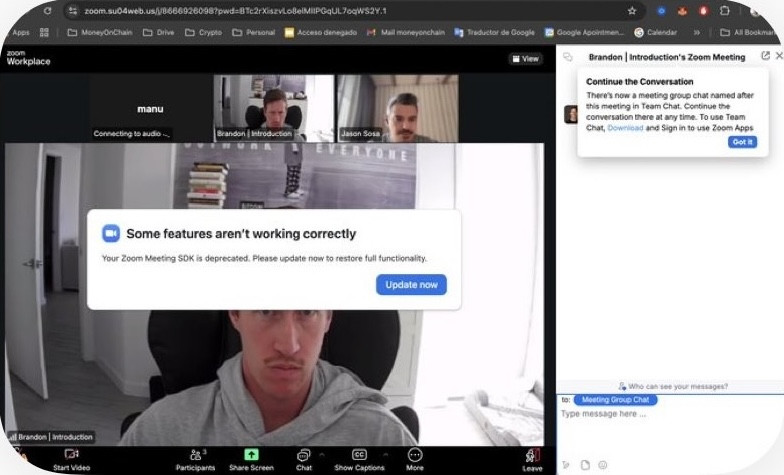Bookmark this page with the star icon

632,10
